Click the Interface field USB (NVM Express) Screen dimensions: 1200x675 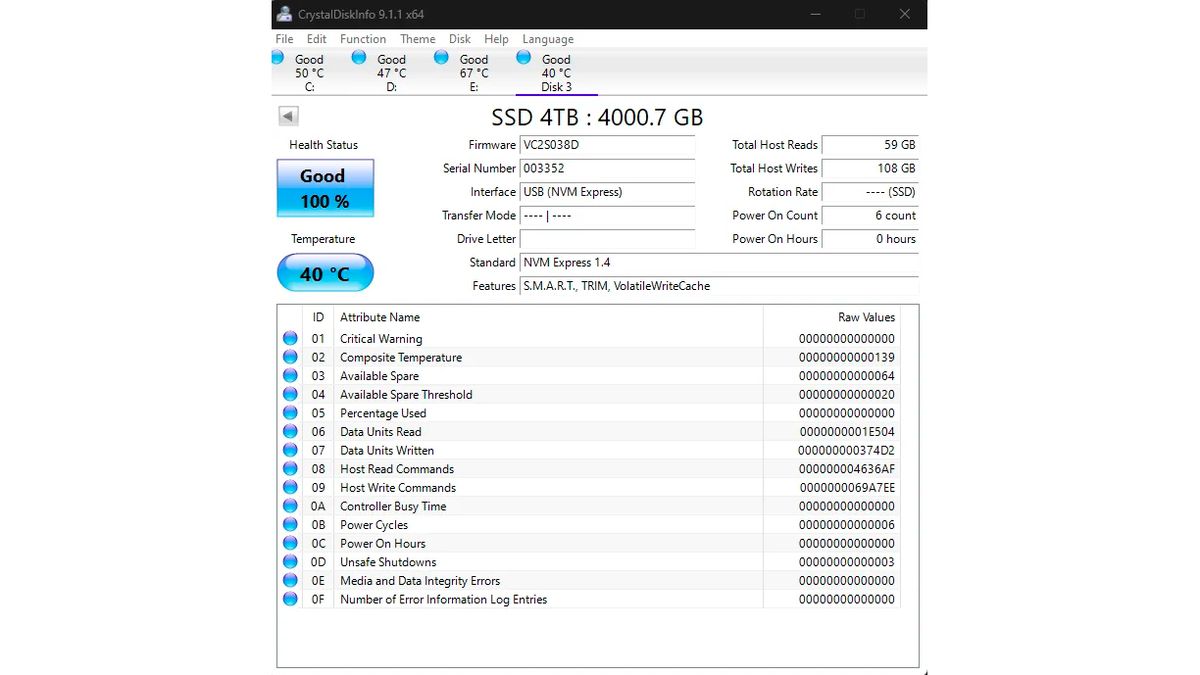tap(607, 192)
